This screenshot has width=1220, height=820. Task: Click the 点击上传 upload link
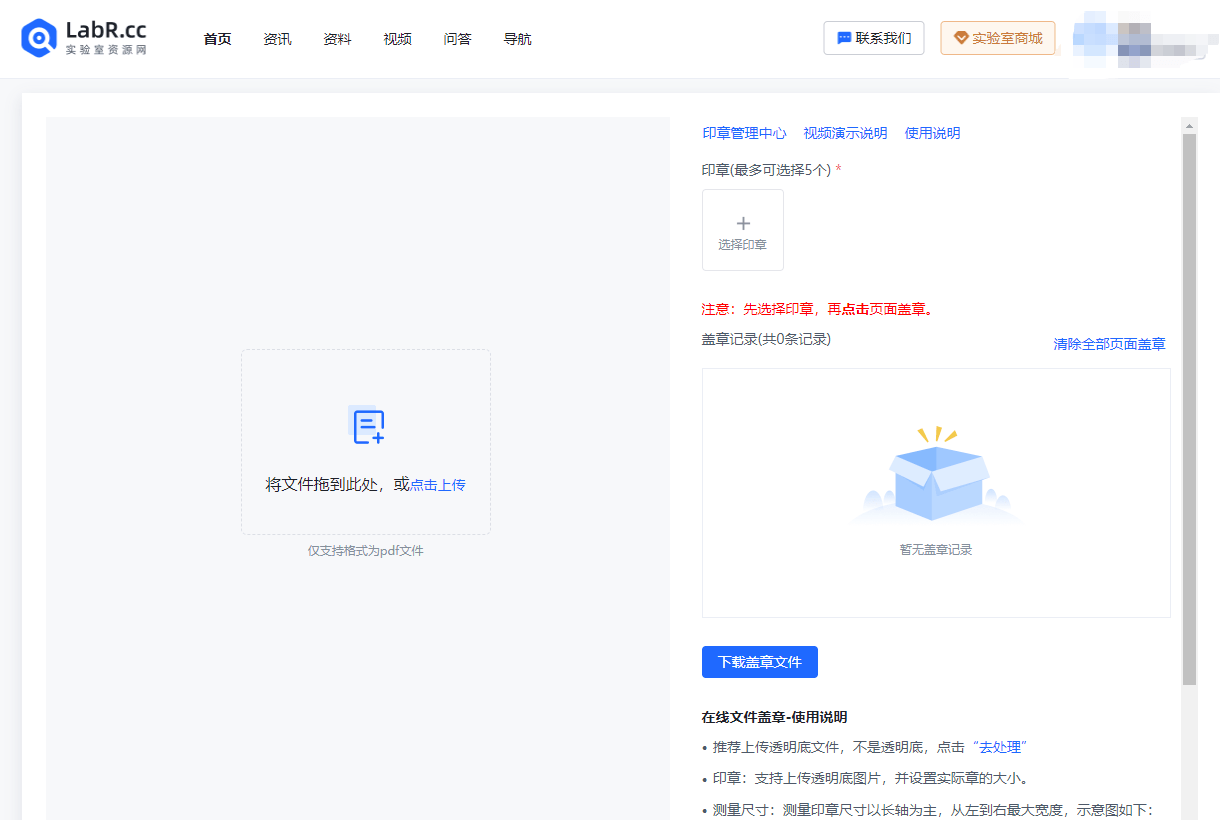[437, 485]
